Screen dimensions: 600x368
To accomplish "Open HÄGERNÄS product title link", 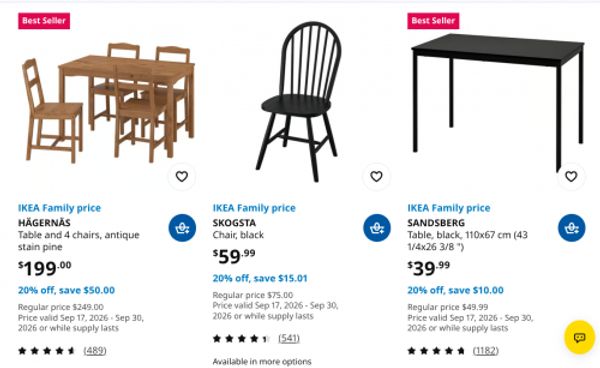I will point(44,223).
